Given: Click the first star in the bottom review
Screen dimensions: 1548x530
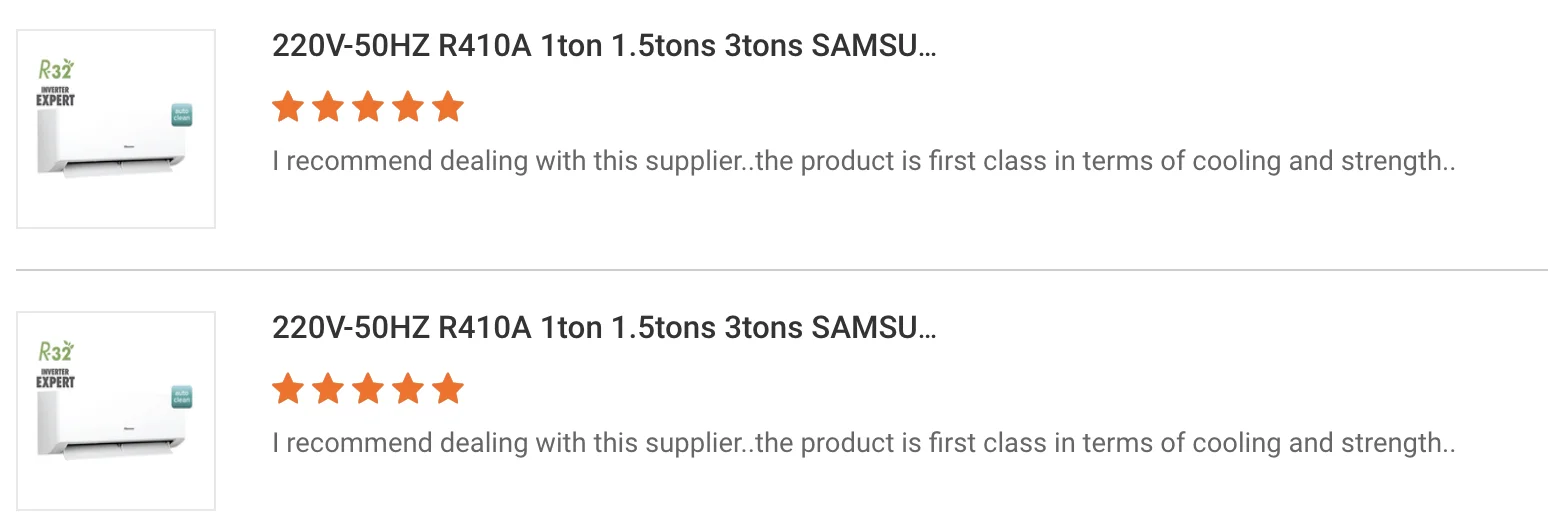Looking at the screenshot, I should click(x=288, y=388).
